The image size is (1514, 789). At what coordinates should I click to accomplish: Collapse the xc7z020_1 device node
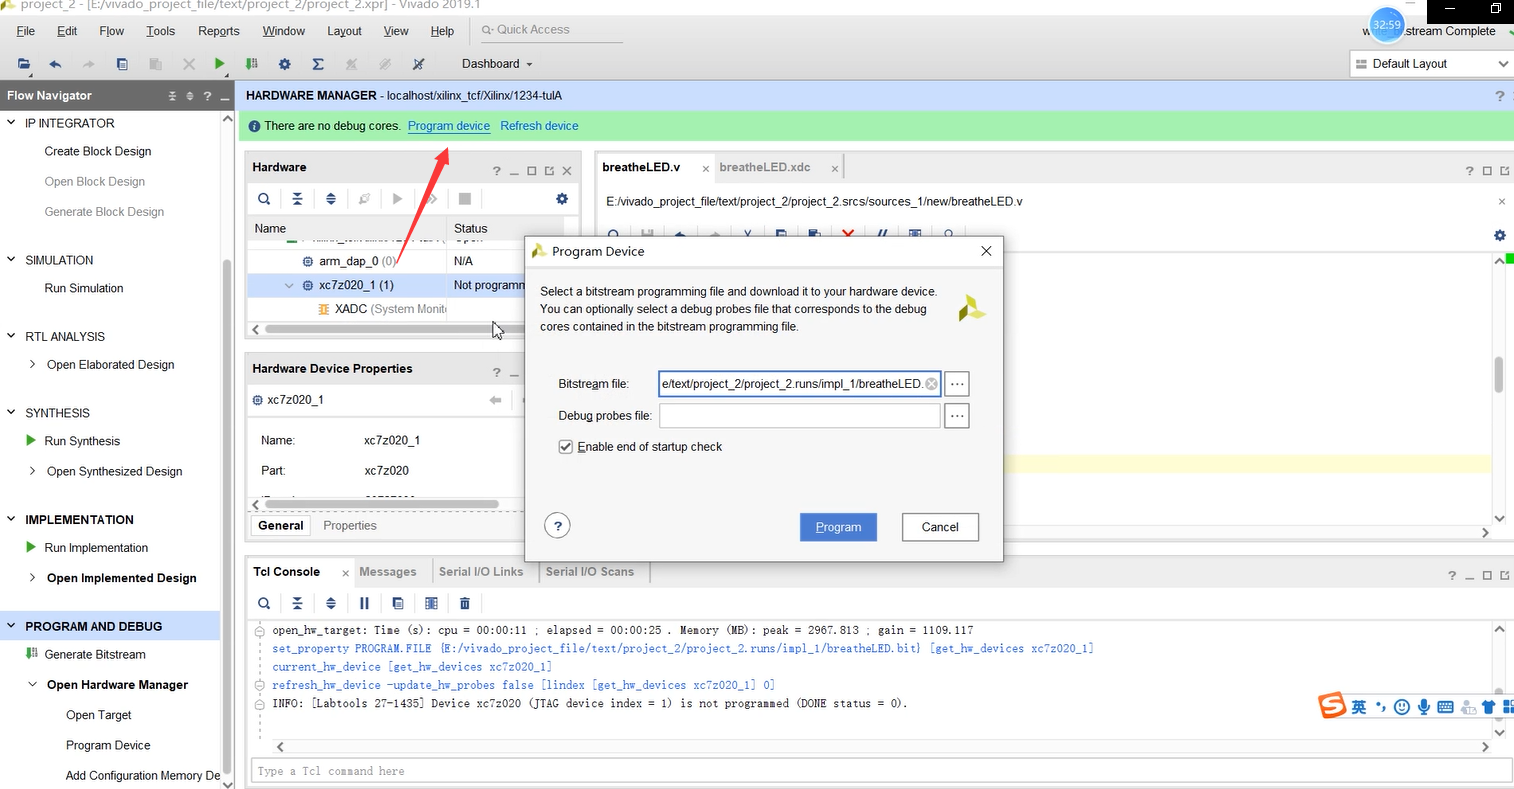290,285
